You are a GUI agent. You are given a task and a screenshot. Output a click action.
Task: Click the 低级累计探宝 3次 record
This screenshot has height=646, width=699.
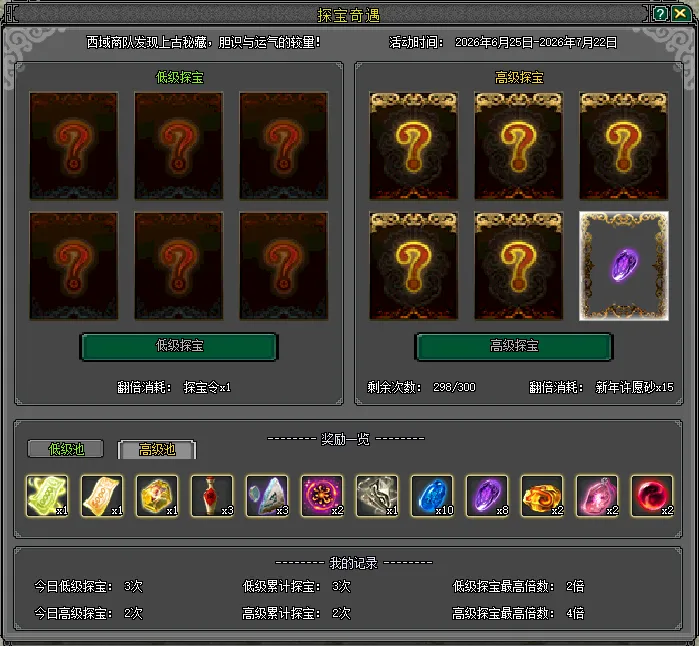pyautogui.click(x=296, y=586)
